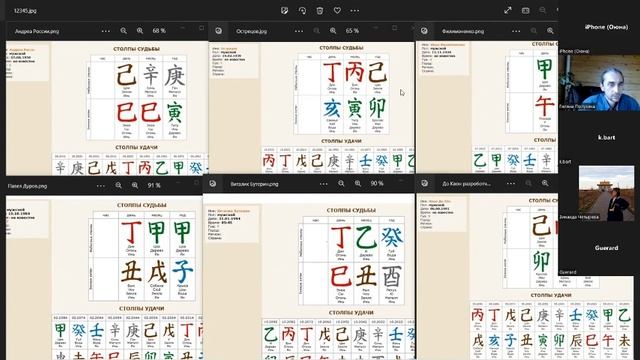Zoom in on Виталик Бутерин.png window
Image resolution: width=640 pixels, height=360 pixels.
click(358, 184)
